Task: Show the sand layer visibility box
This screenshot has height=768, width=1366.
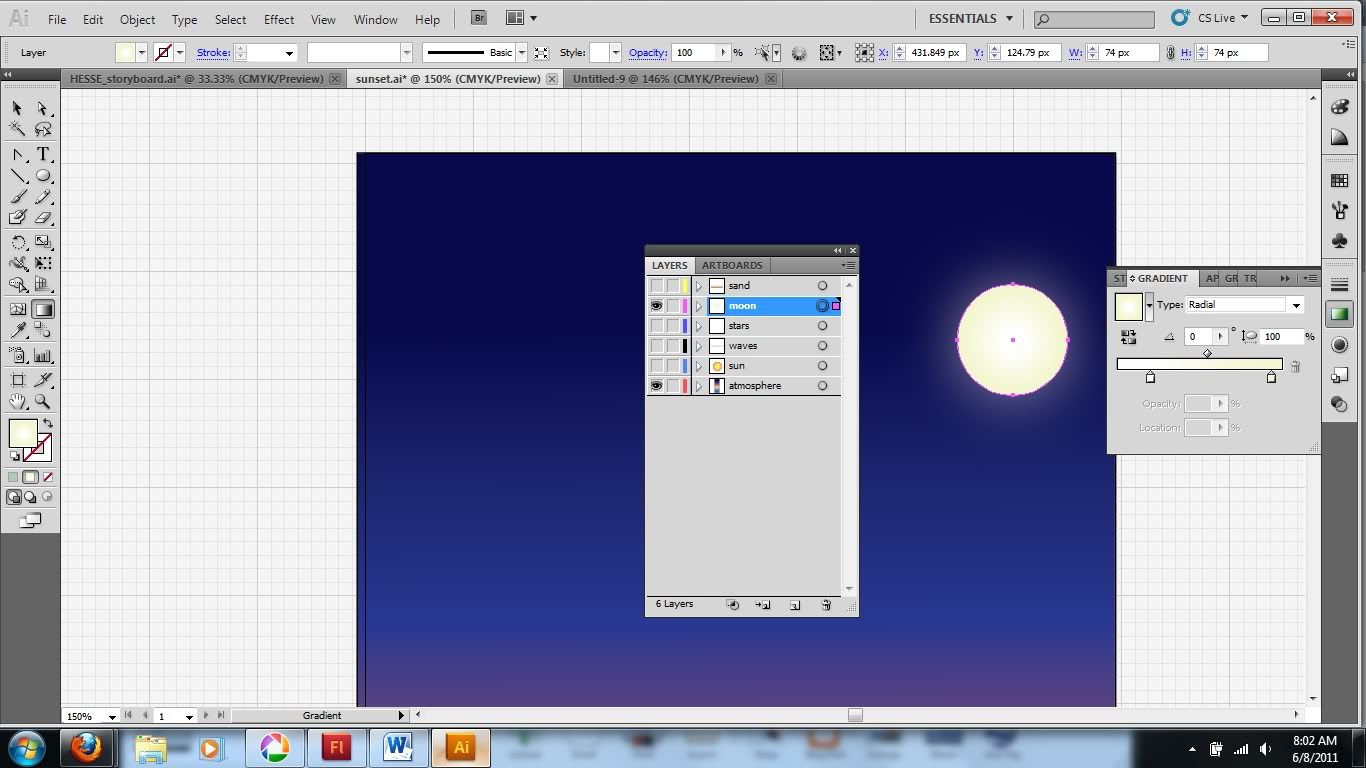Action: (x=657, y=286)
